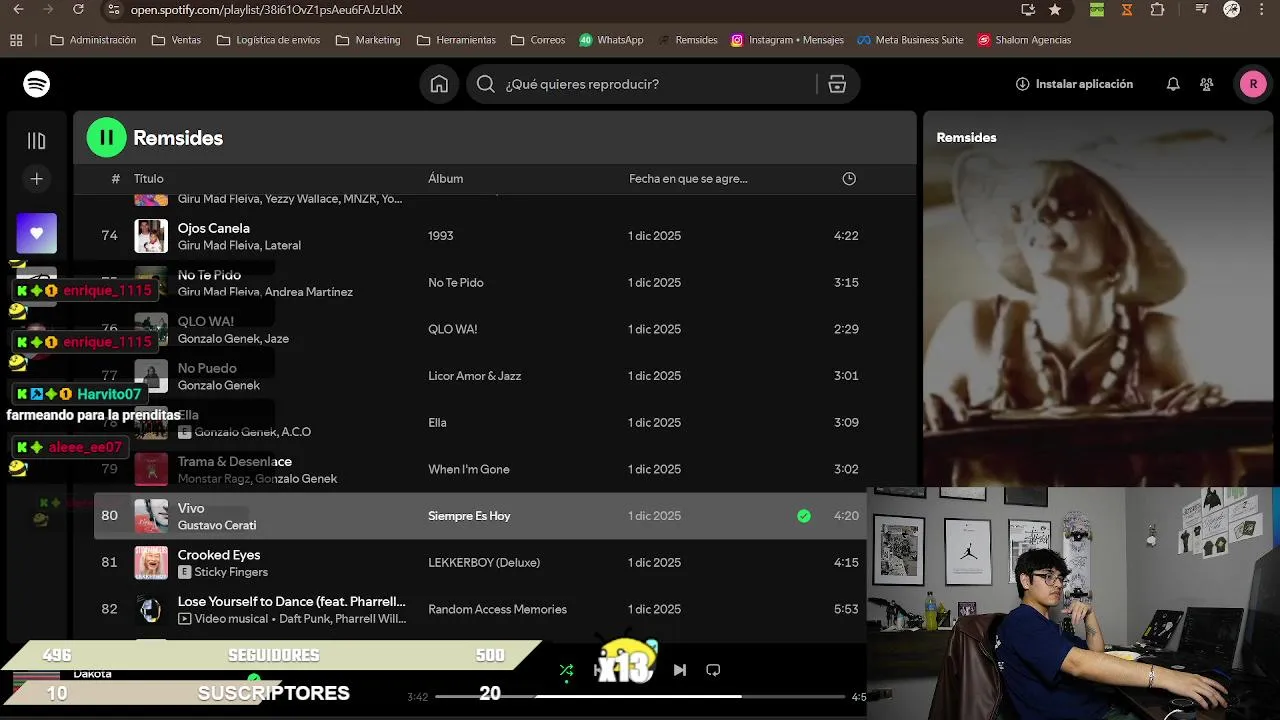Viewport: 1280px width, 720px height.
Task: Click the search magnifier icon
Action: pyautogui.click(x=486, y=84)
